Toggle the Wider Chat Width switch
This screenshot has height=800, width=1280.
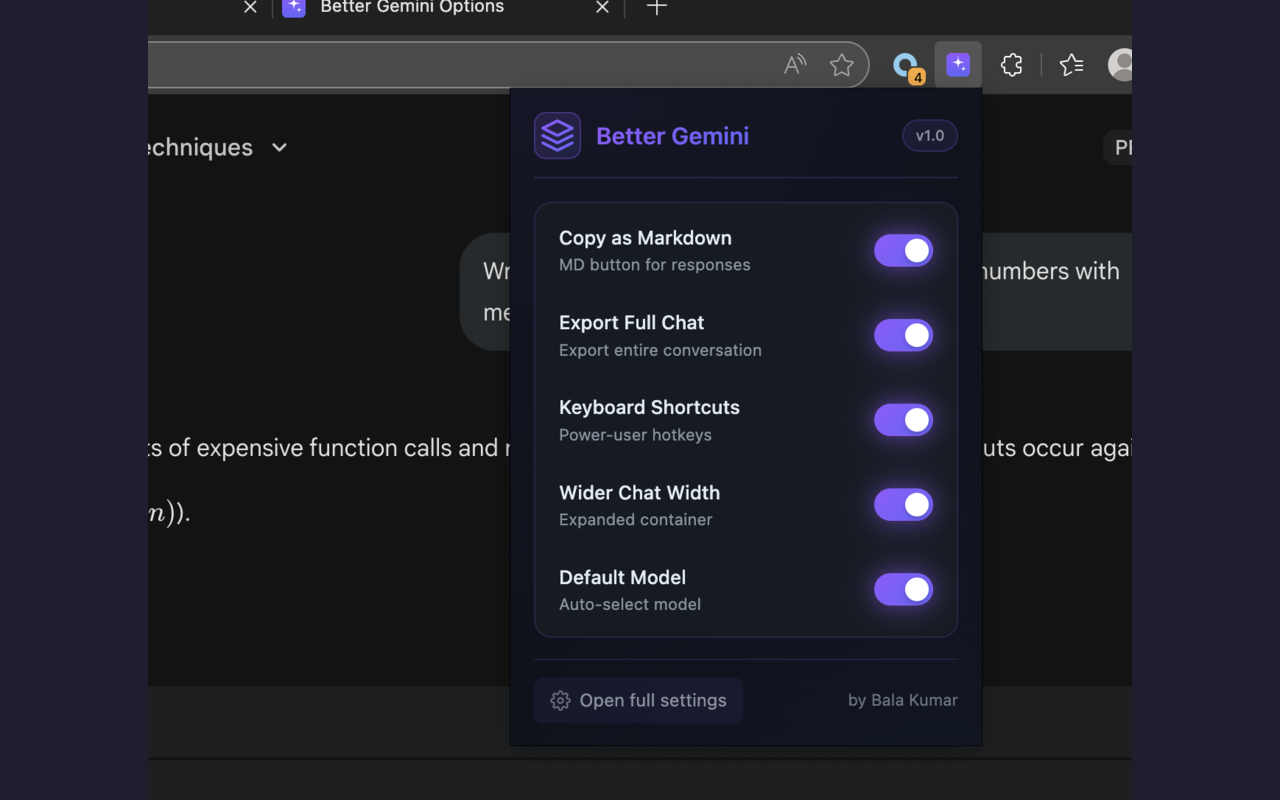903,505
